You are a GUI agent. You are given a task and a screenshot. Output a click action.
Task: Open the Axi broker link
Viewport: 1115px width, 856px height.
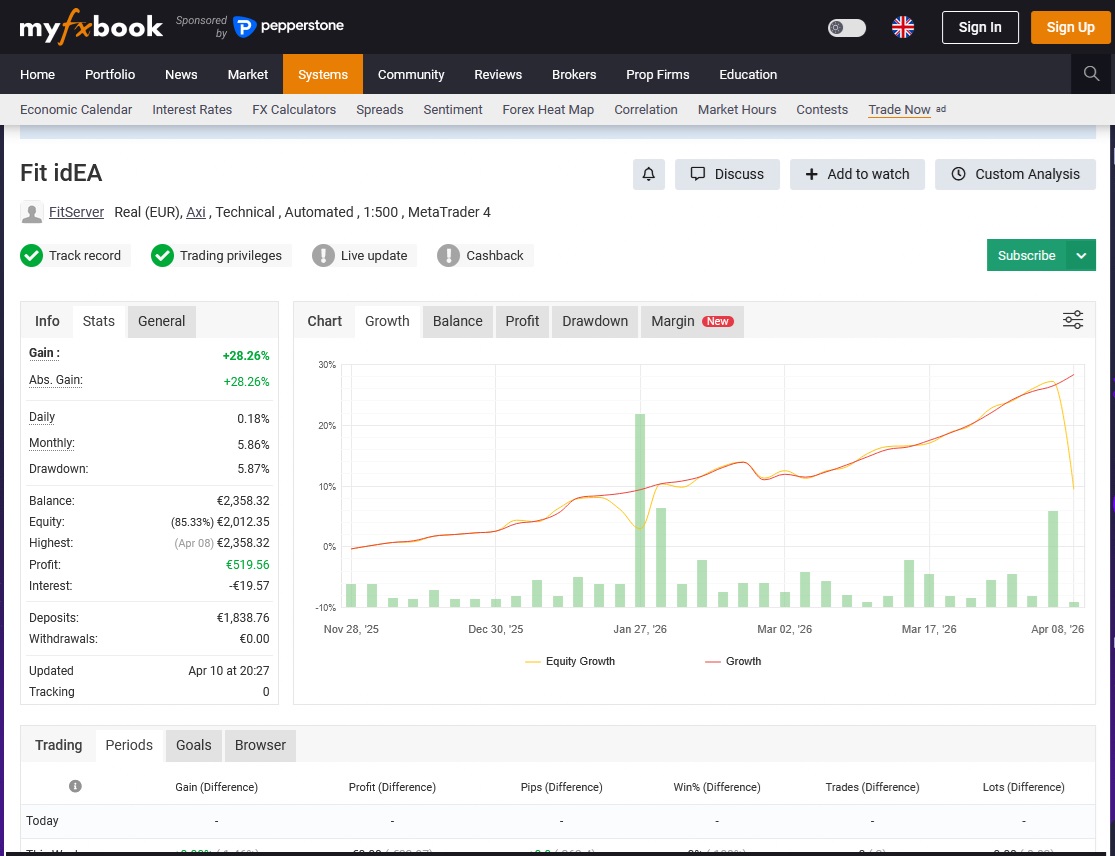tap(196, 212)
